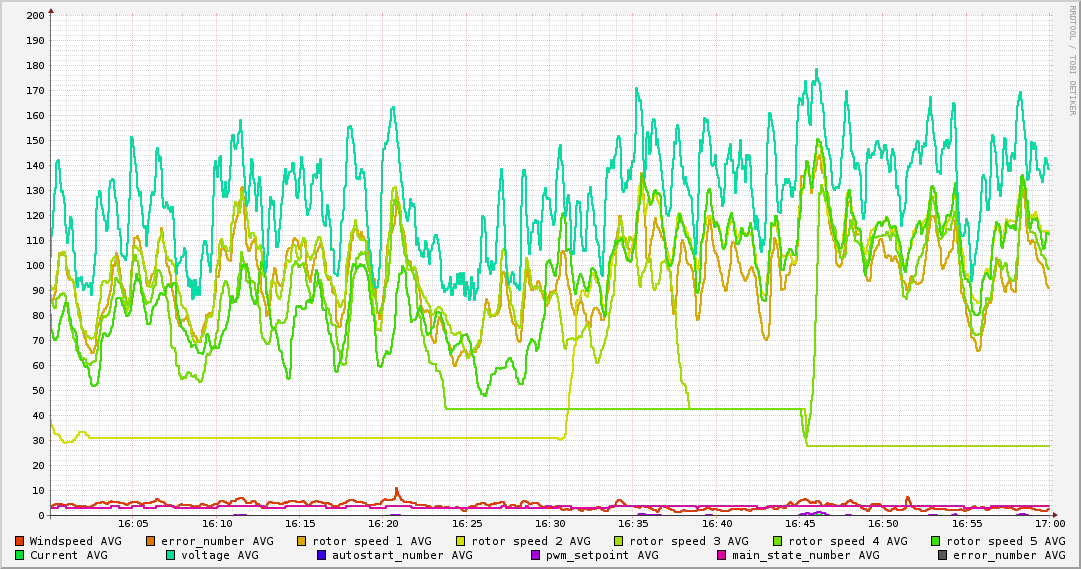Select the "rotor speed 2 AVG" legend text

531,541
